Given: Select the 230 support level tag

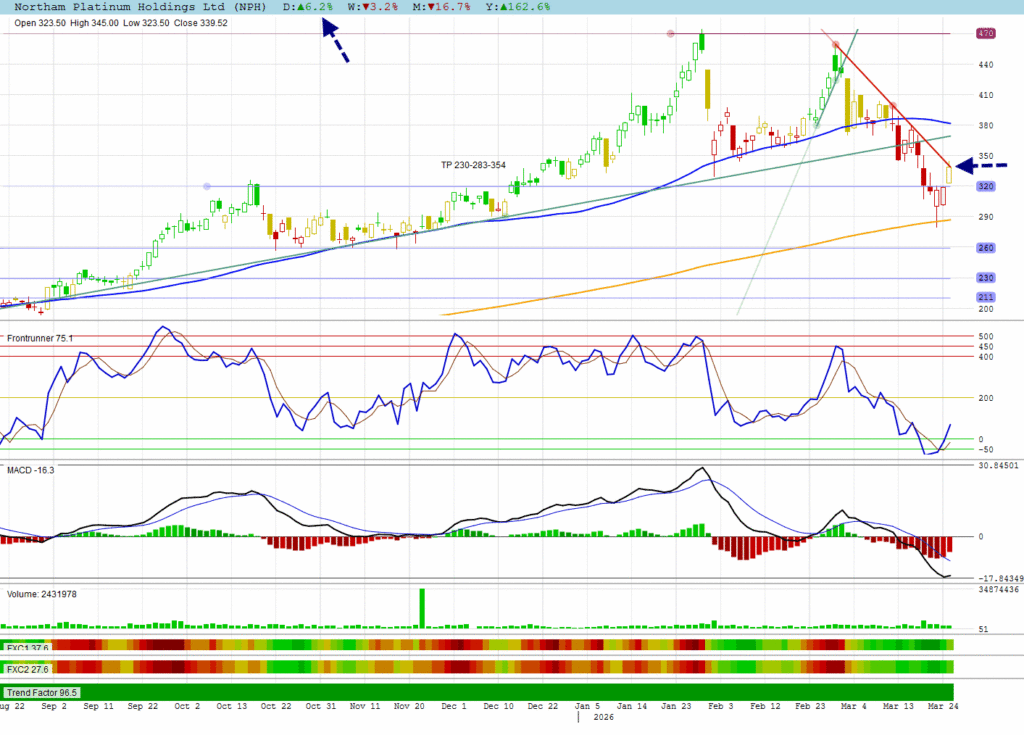Looking at the screenshot, I should point(985,278).
